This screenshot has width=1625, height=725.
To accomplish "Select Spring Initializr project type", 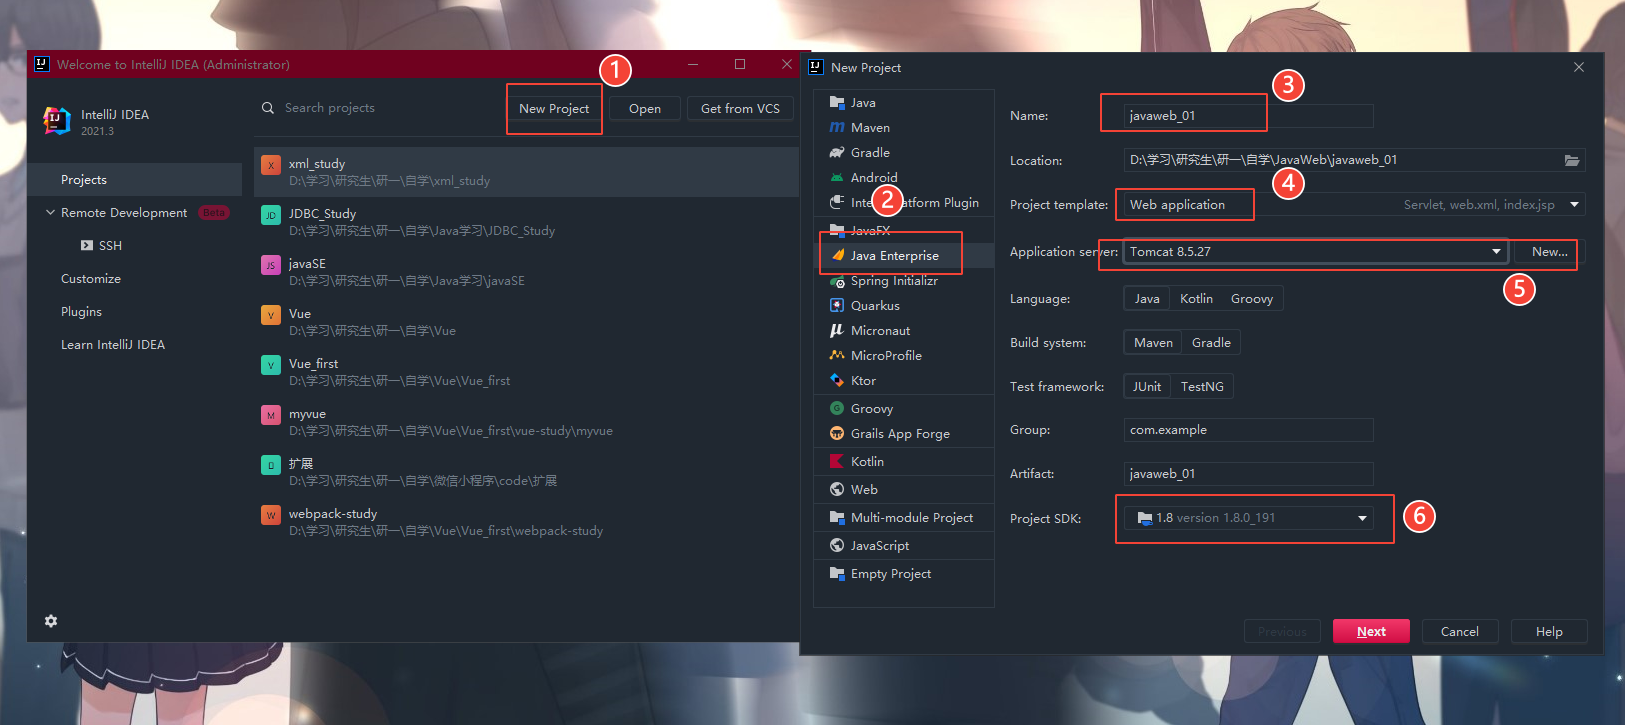I will (x=904, y=281).
